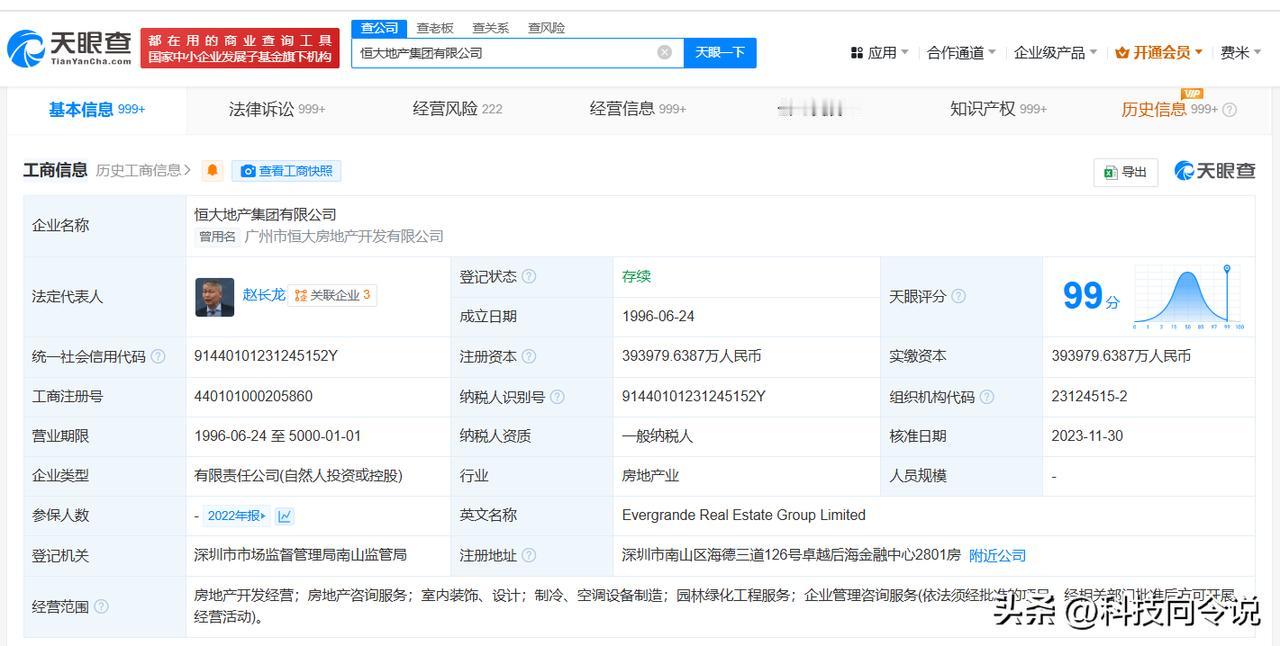Viewport: 1280px width, 646px height.
Task: Select the 查关系 search tab
Action: click(490, 28)
